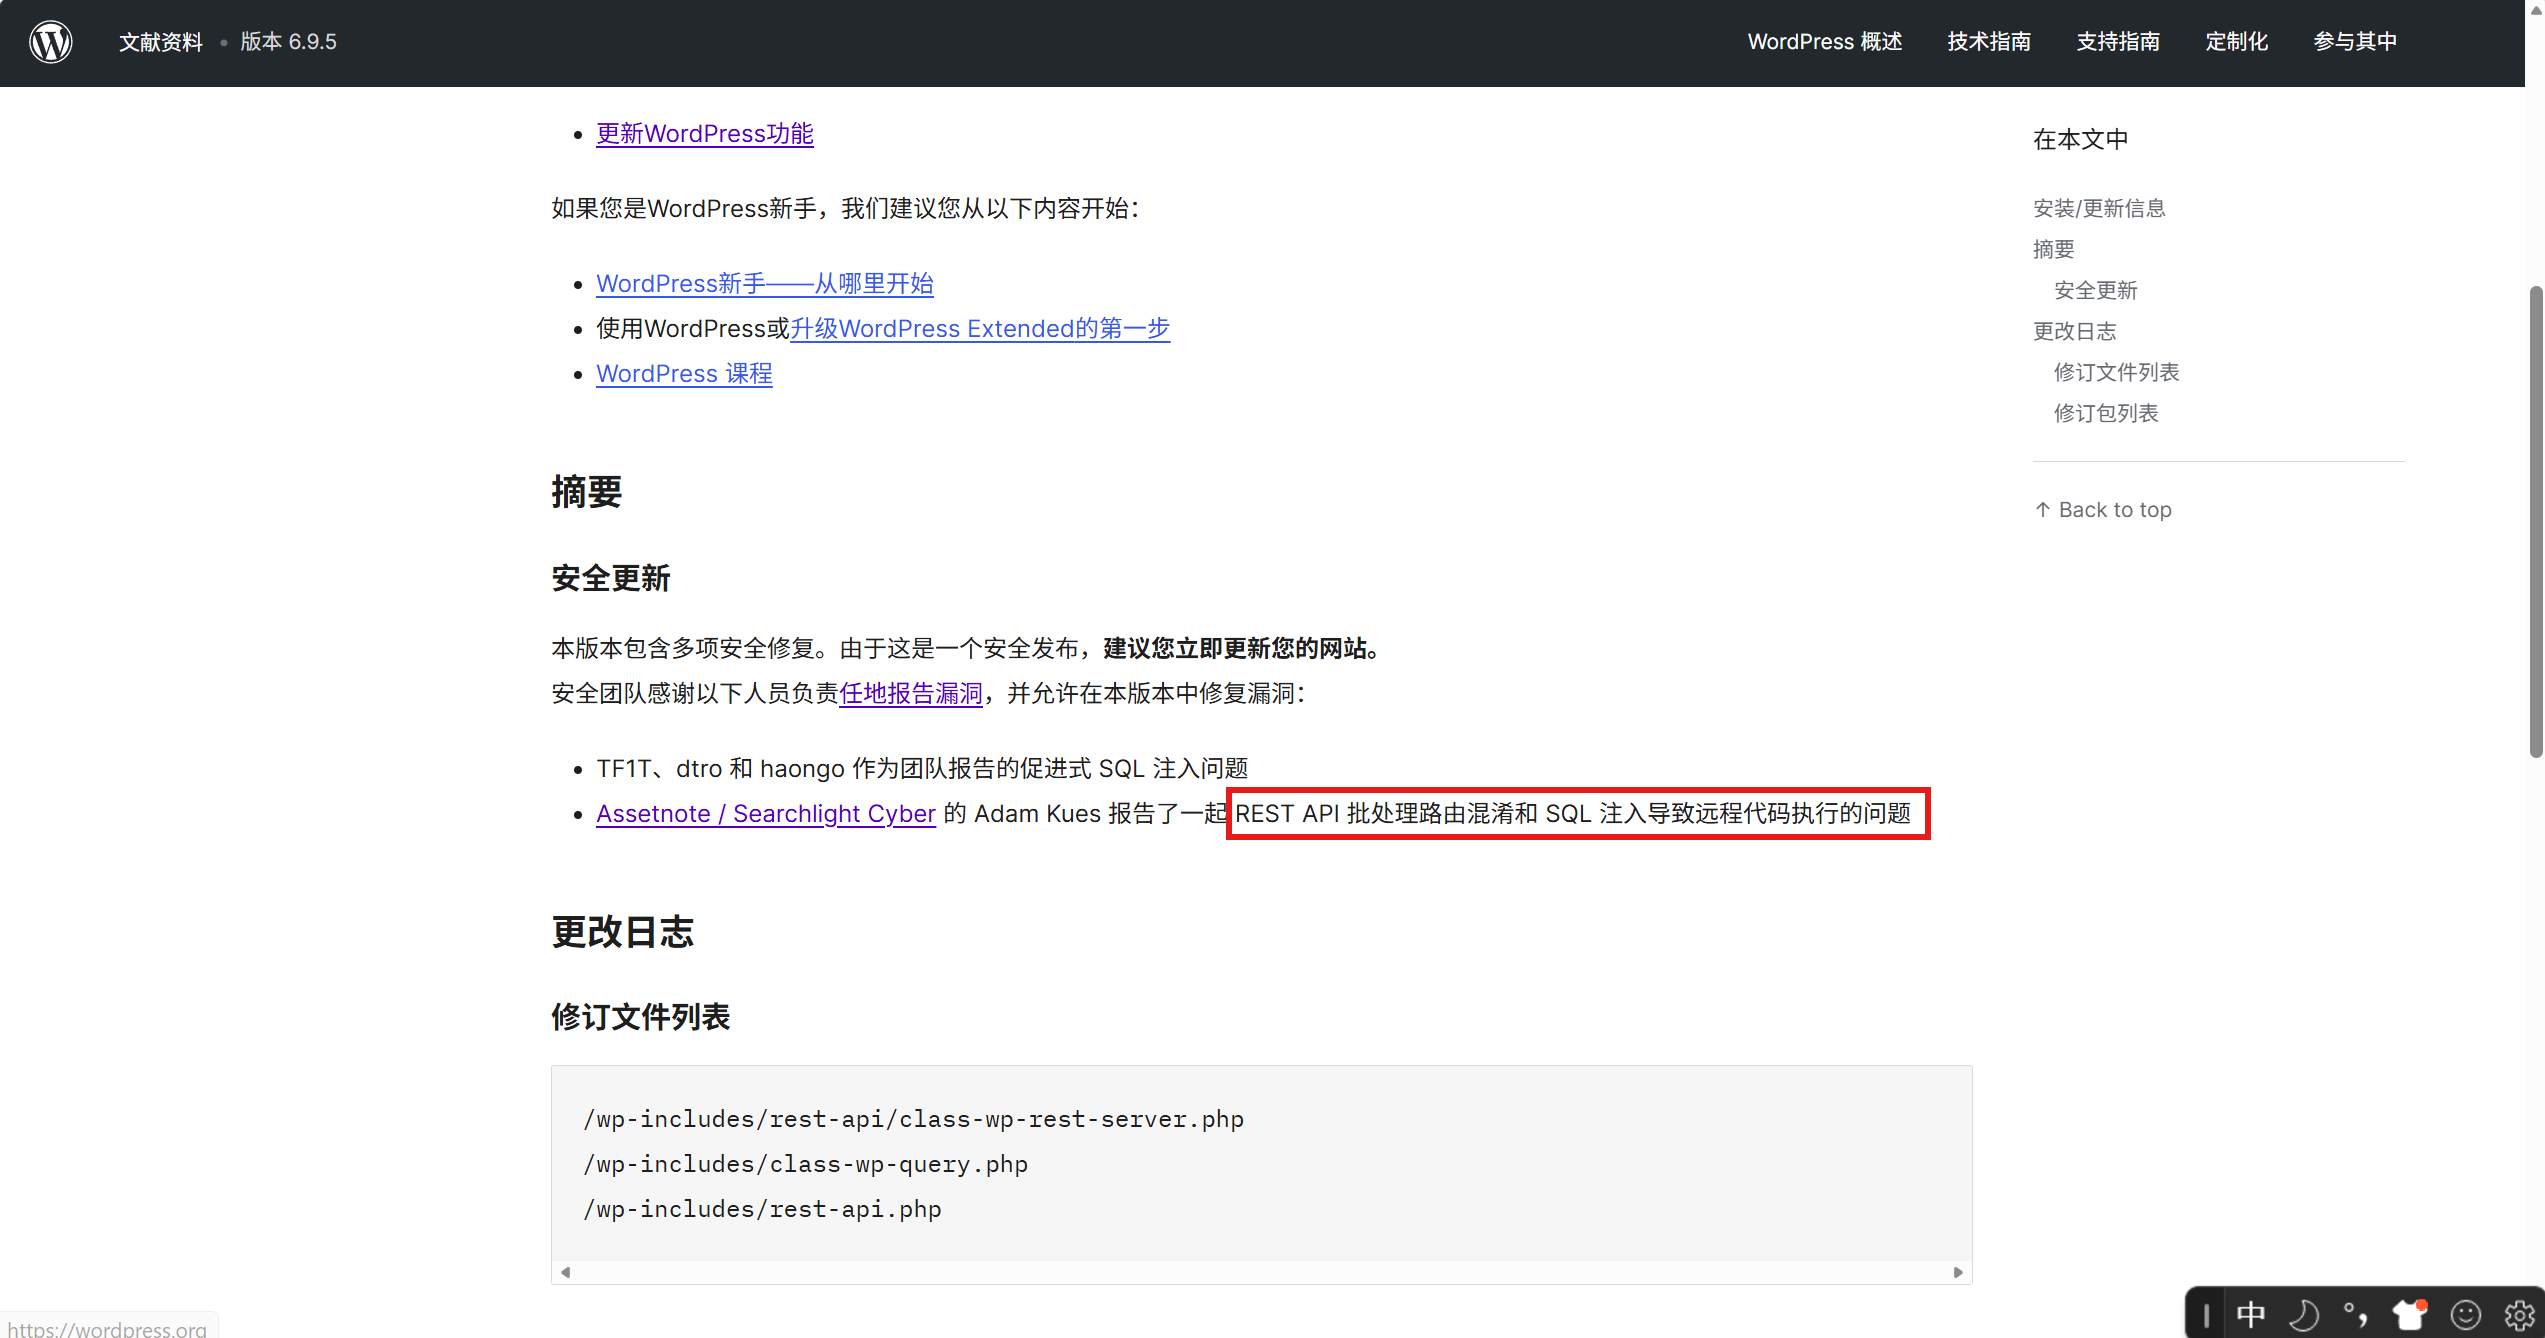This screenshot has width=2545, height=1338.
Task: Click the 安全更新 subsection heading
Action: (611, 578)
